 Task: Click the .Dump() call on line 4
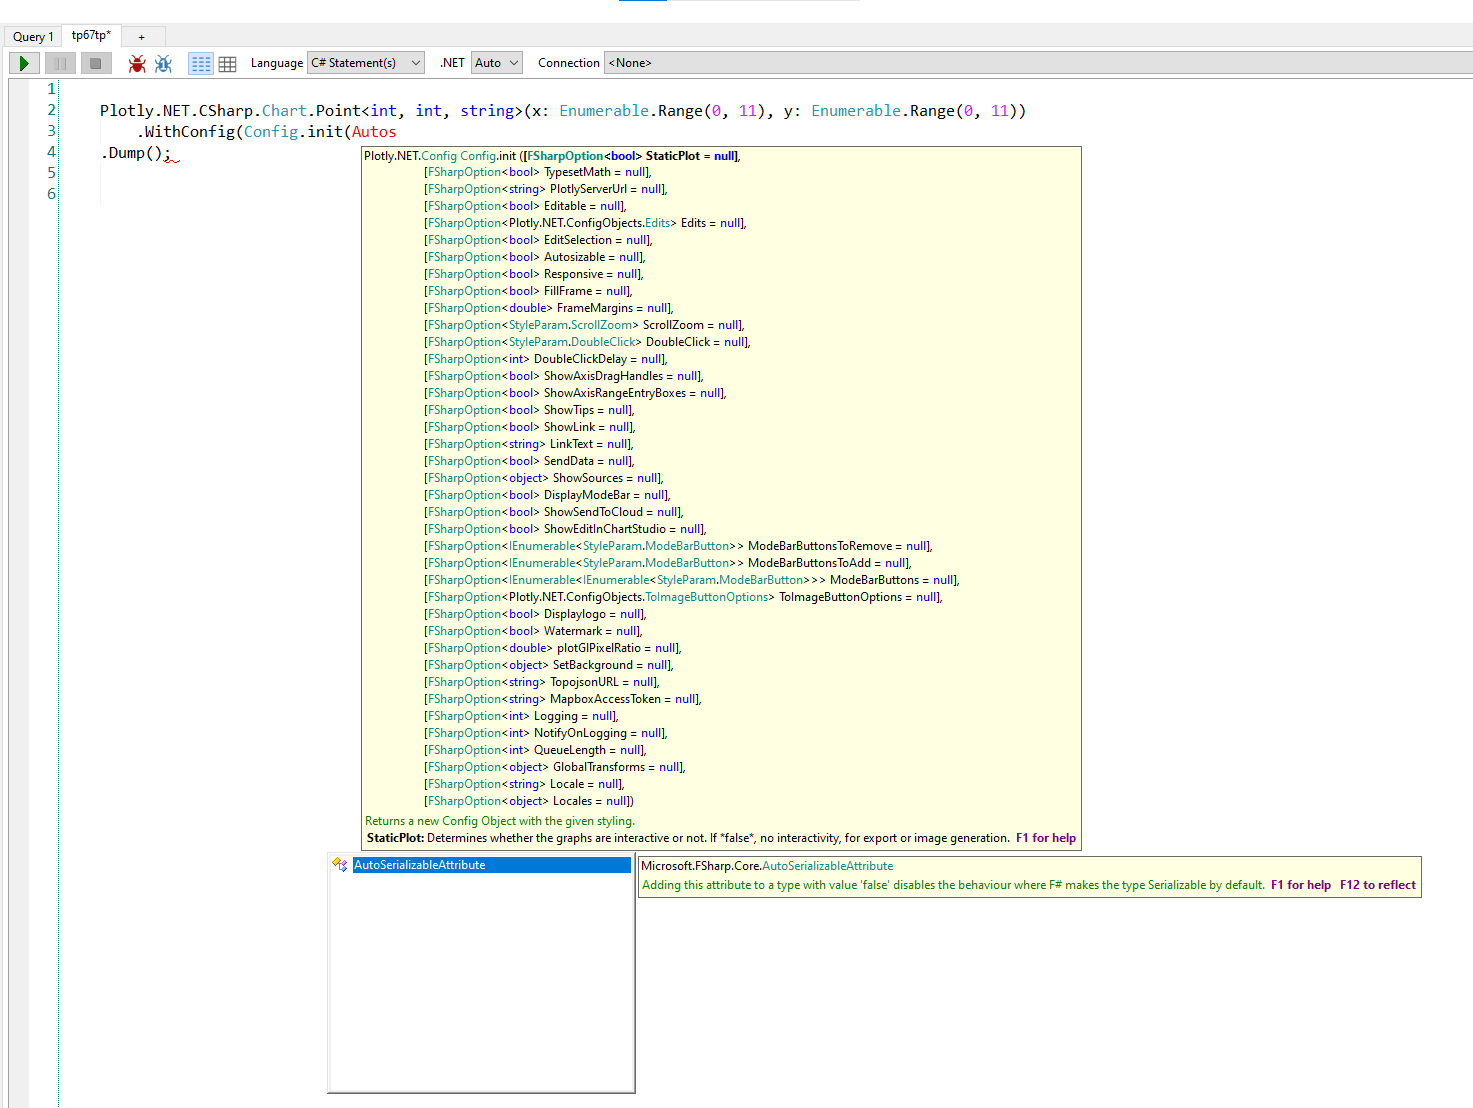pos(135,153)
